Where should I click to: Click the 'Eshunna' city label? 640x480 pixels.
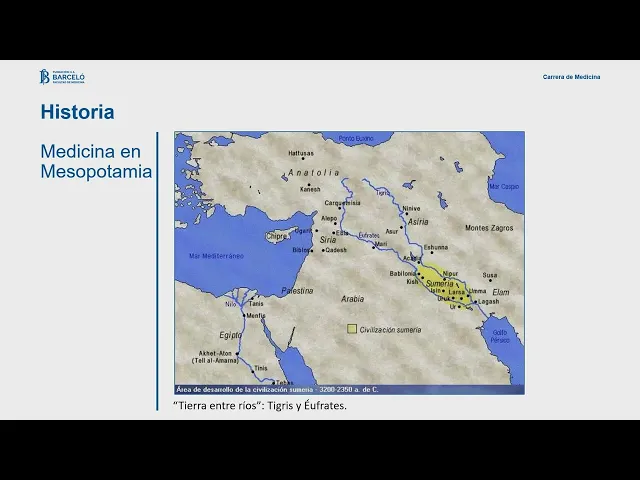(436, 247)
